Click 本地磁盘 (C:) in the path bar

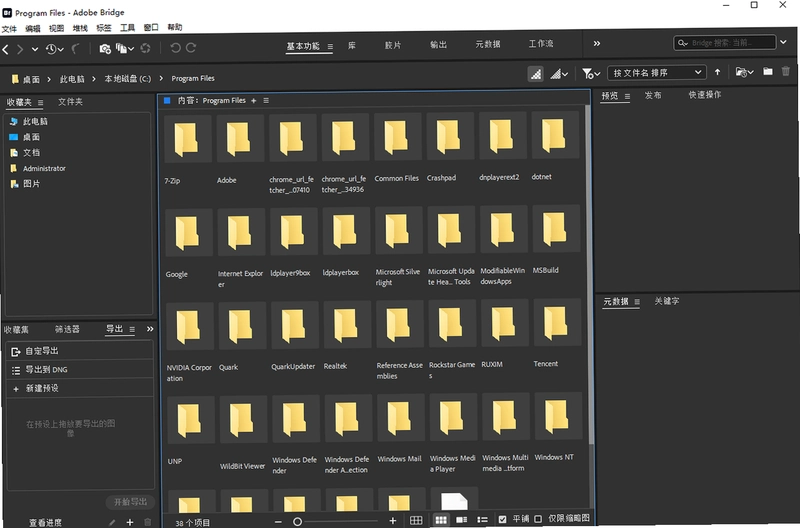[128, 79]
